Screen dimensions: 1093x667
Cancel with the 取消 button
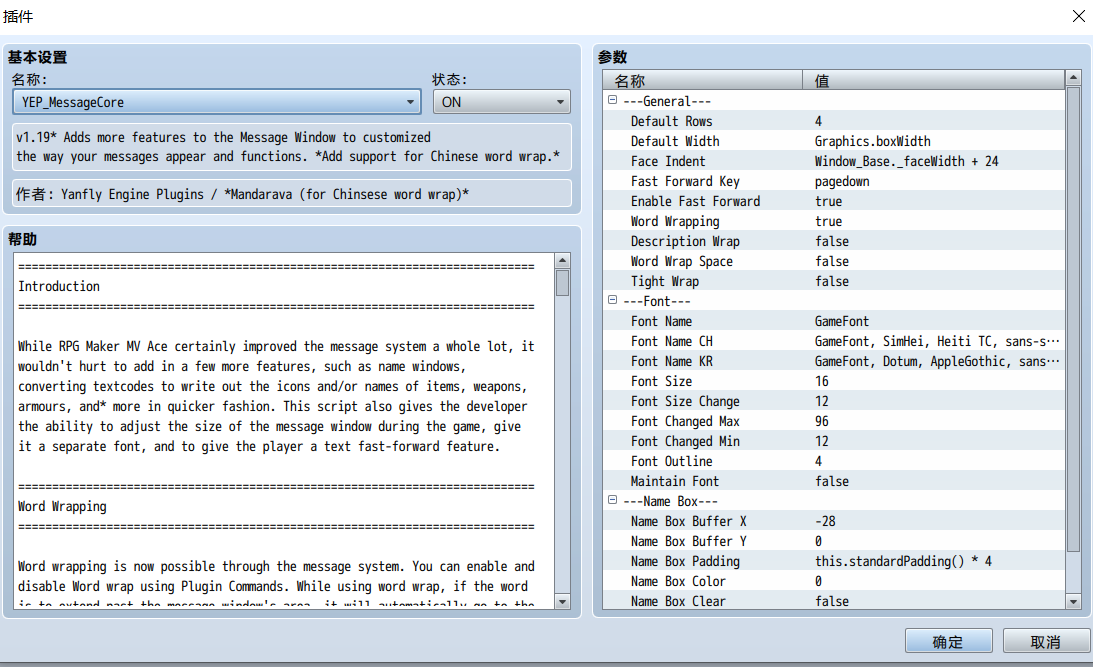(x=1046, y=641)
